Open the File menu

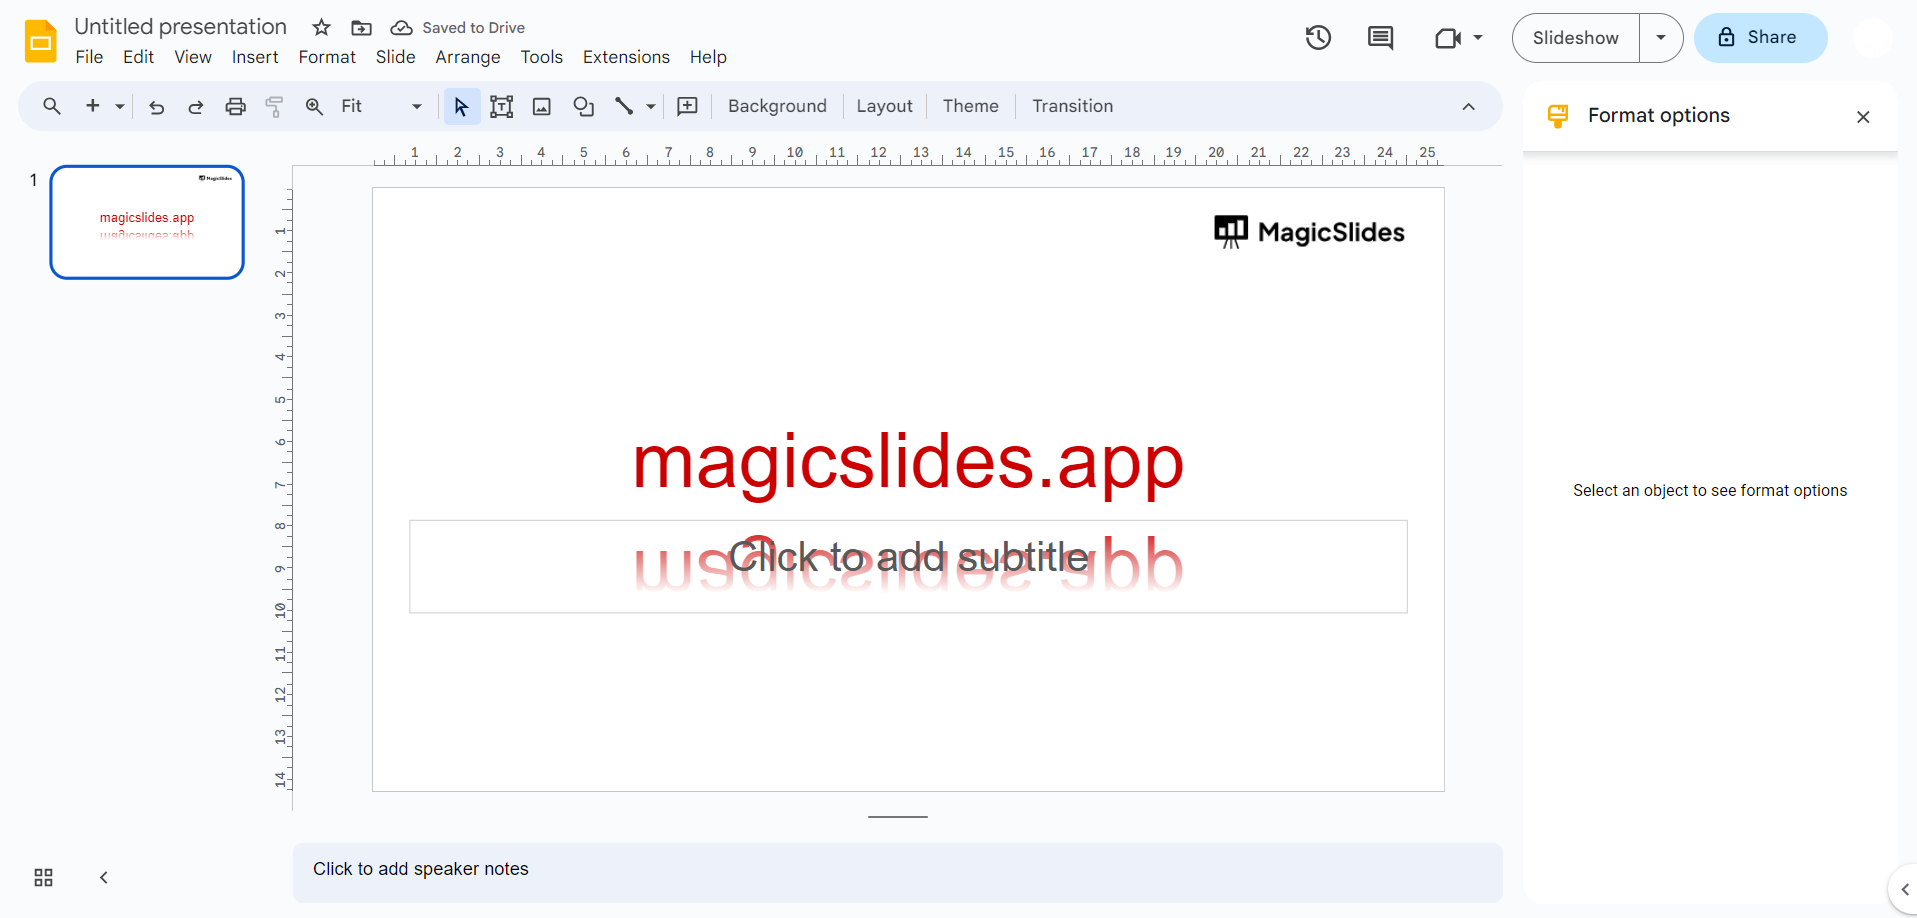click(89, 57)
